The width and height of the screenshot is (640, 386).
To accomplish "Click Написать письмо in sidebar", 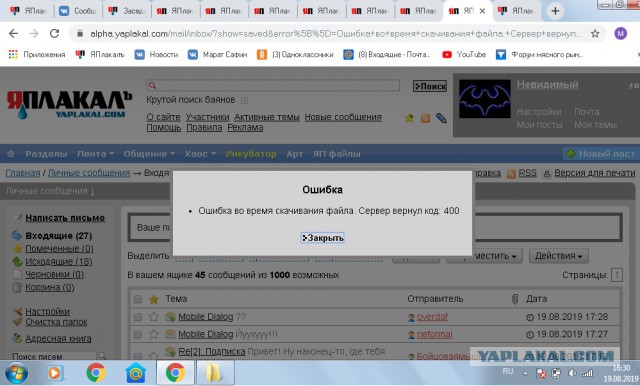I will point(65,218).
